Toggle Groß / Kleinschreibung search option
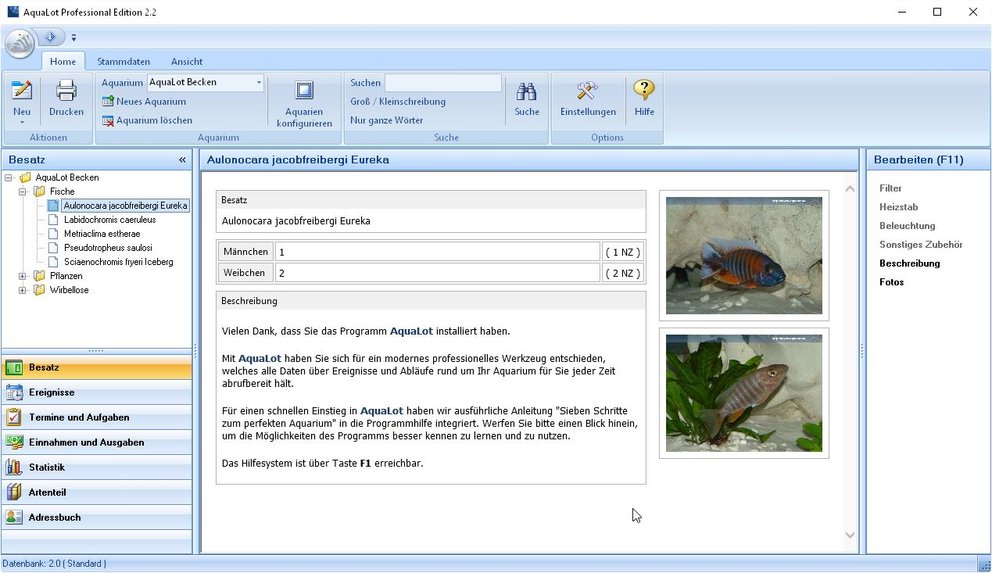Viewport: 992px width, 573px height. click(398, 101)
